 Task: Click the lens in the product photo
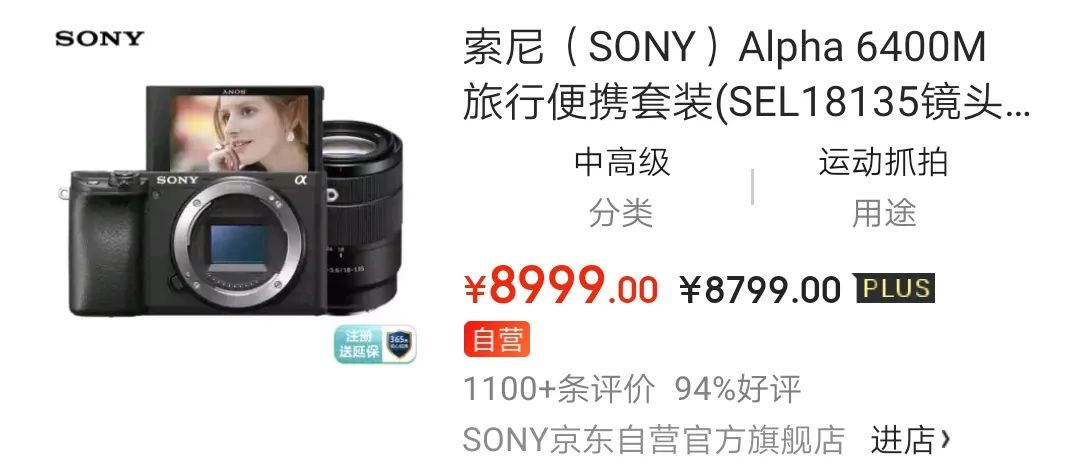point(362,214)
